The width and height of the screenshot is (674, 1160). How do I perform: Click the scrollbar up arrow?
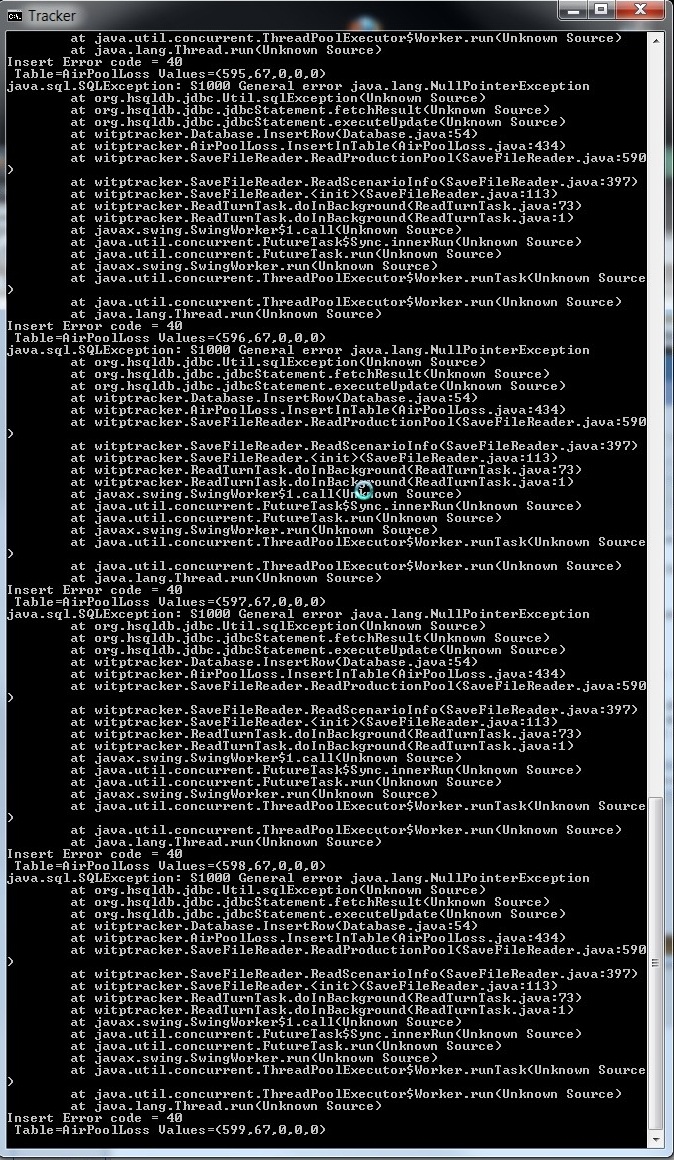656,39
